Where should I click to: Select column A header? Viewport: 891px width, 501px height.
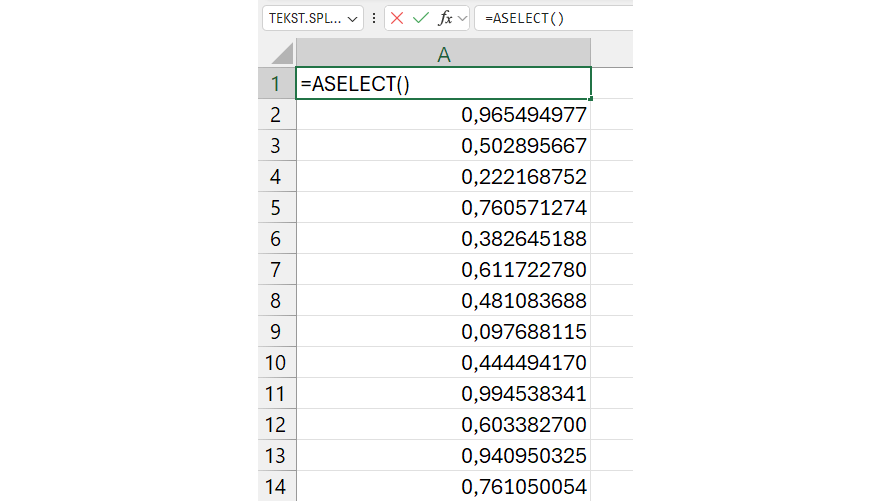[443, 53]
